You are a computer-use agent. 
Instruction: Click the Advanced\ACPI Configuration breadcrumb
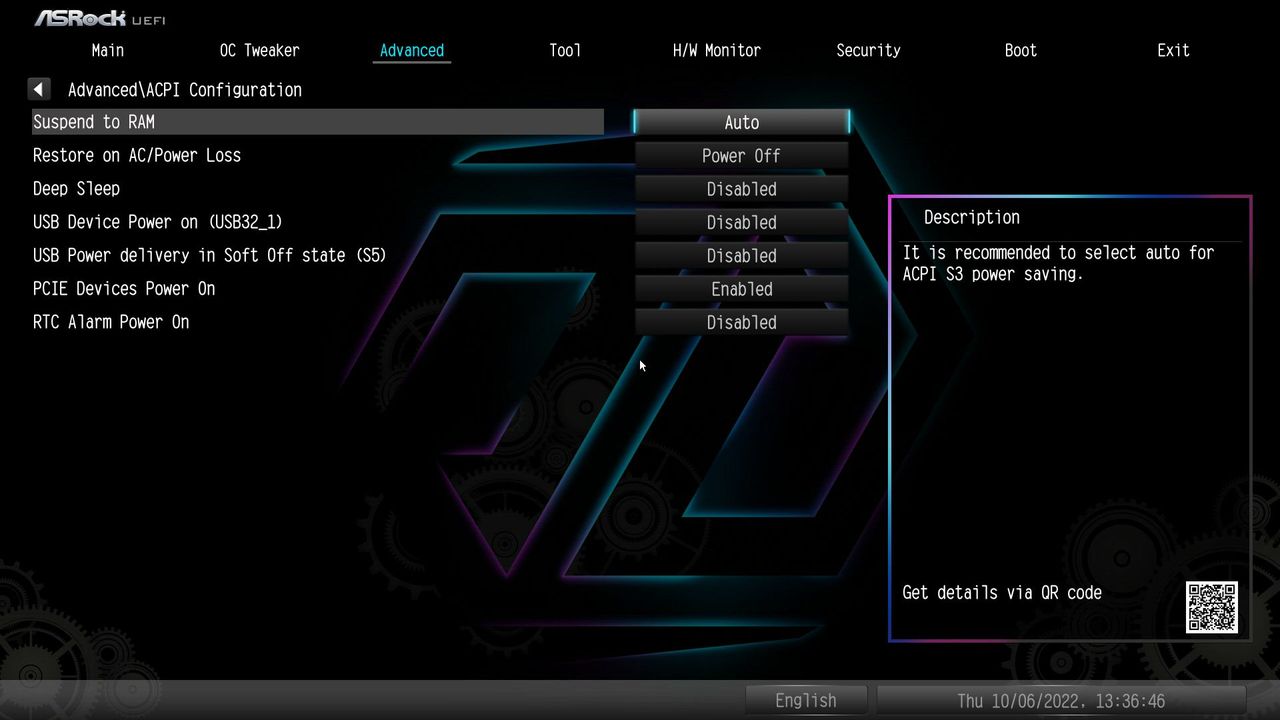185,90
